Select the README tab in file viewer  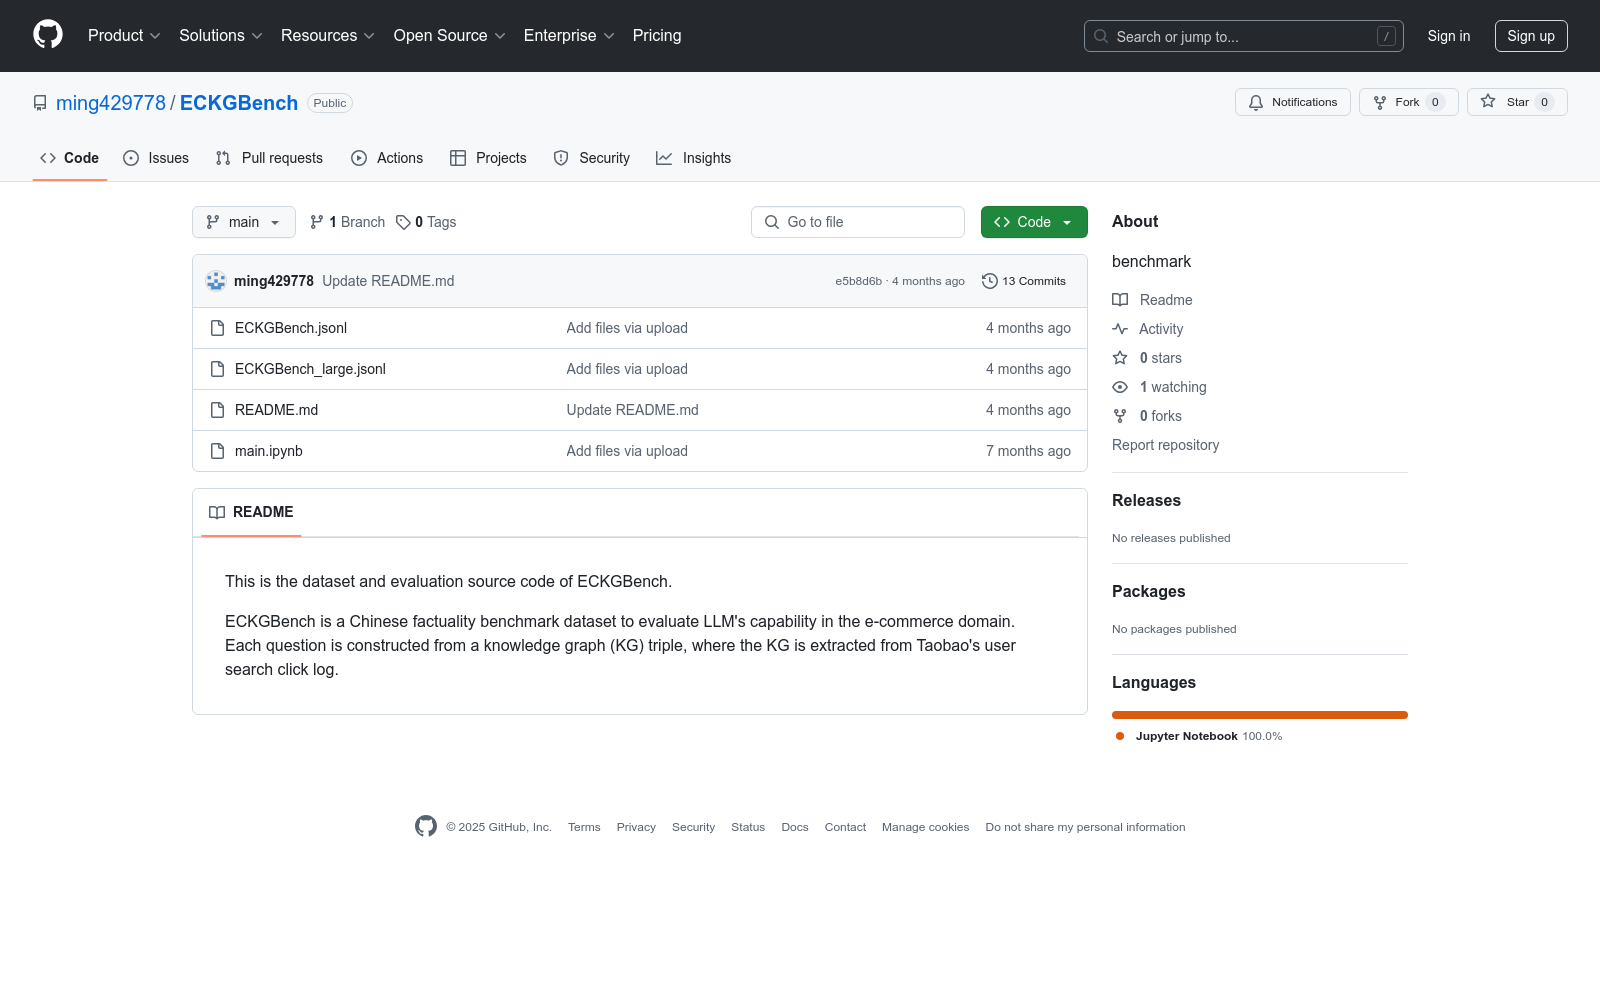251,512
